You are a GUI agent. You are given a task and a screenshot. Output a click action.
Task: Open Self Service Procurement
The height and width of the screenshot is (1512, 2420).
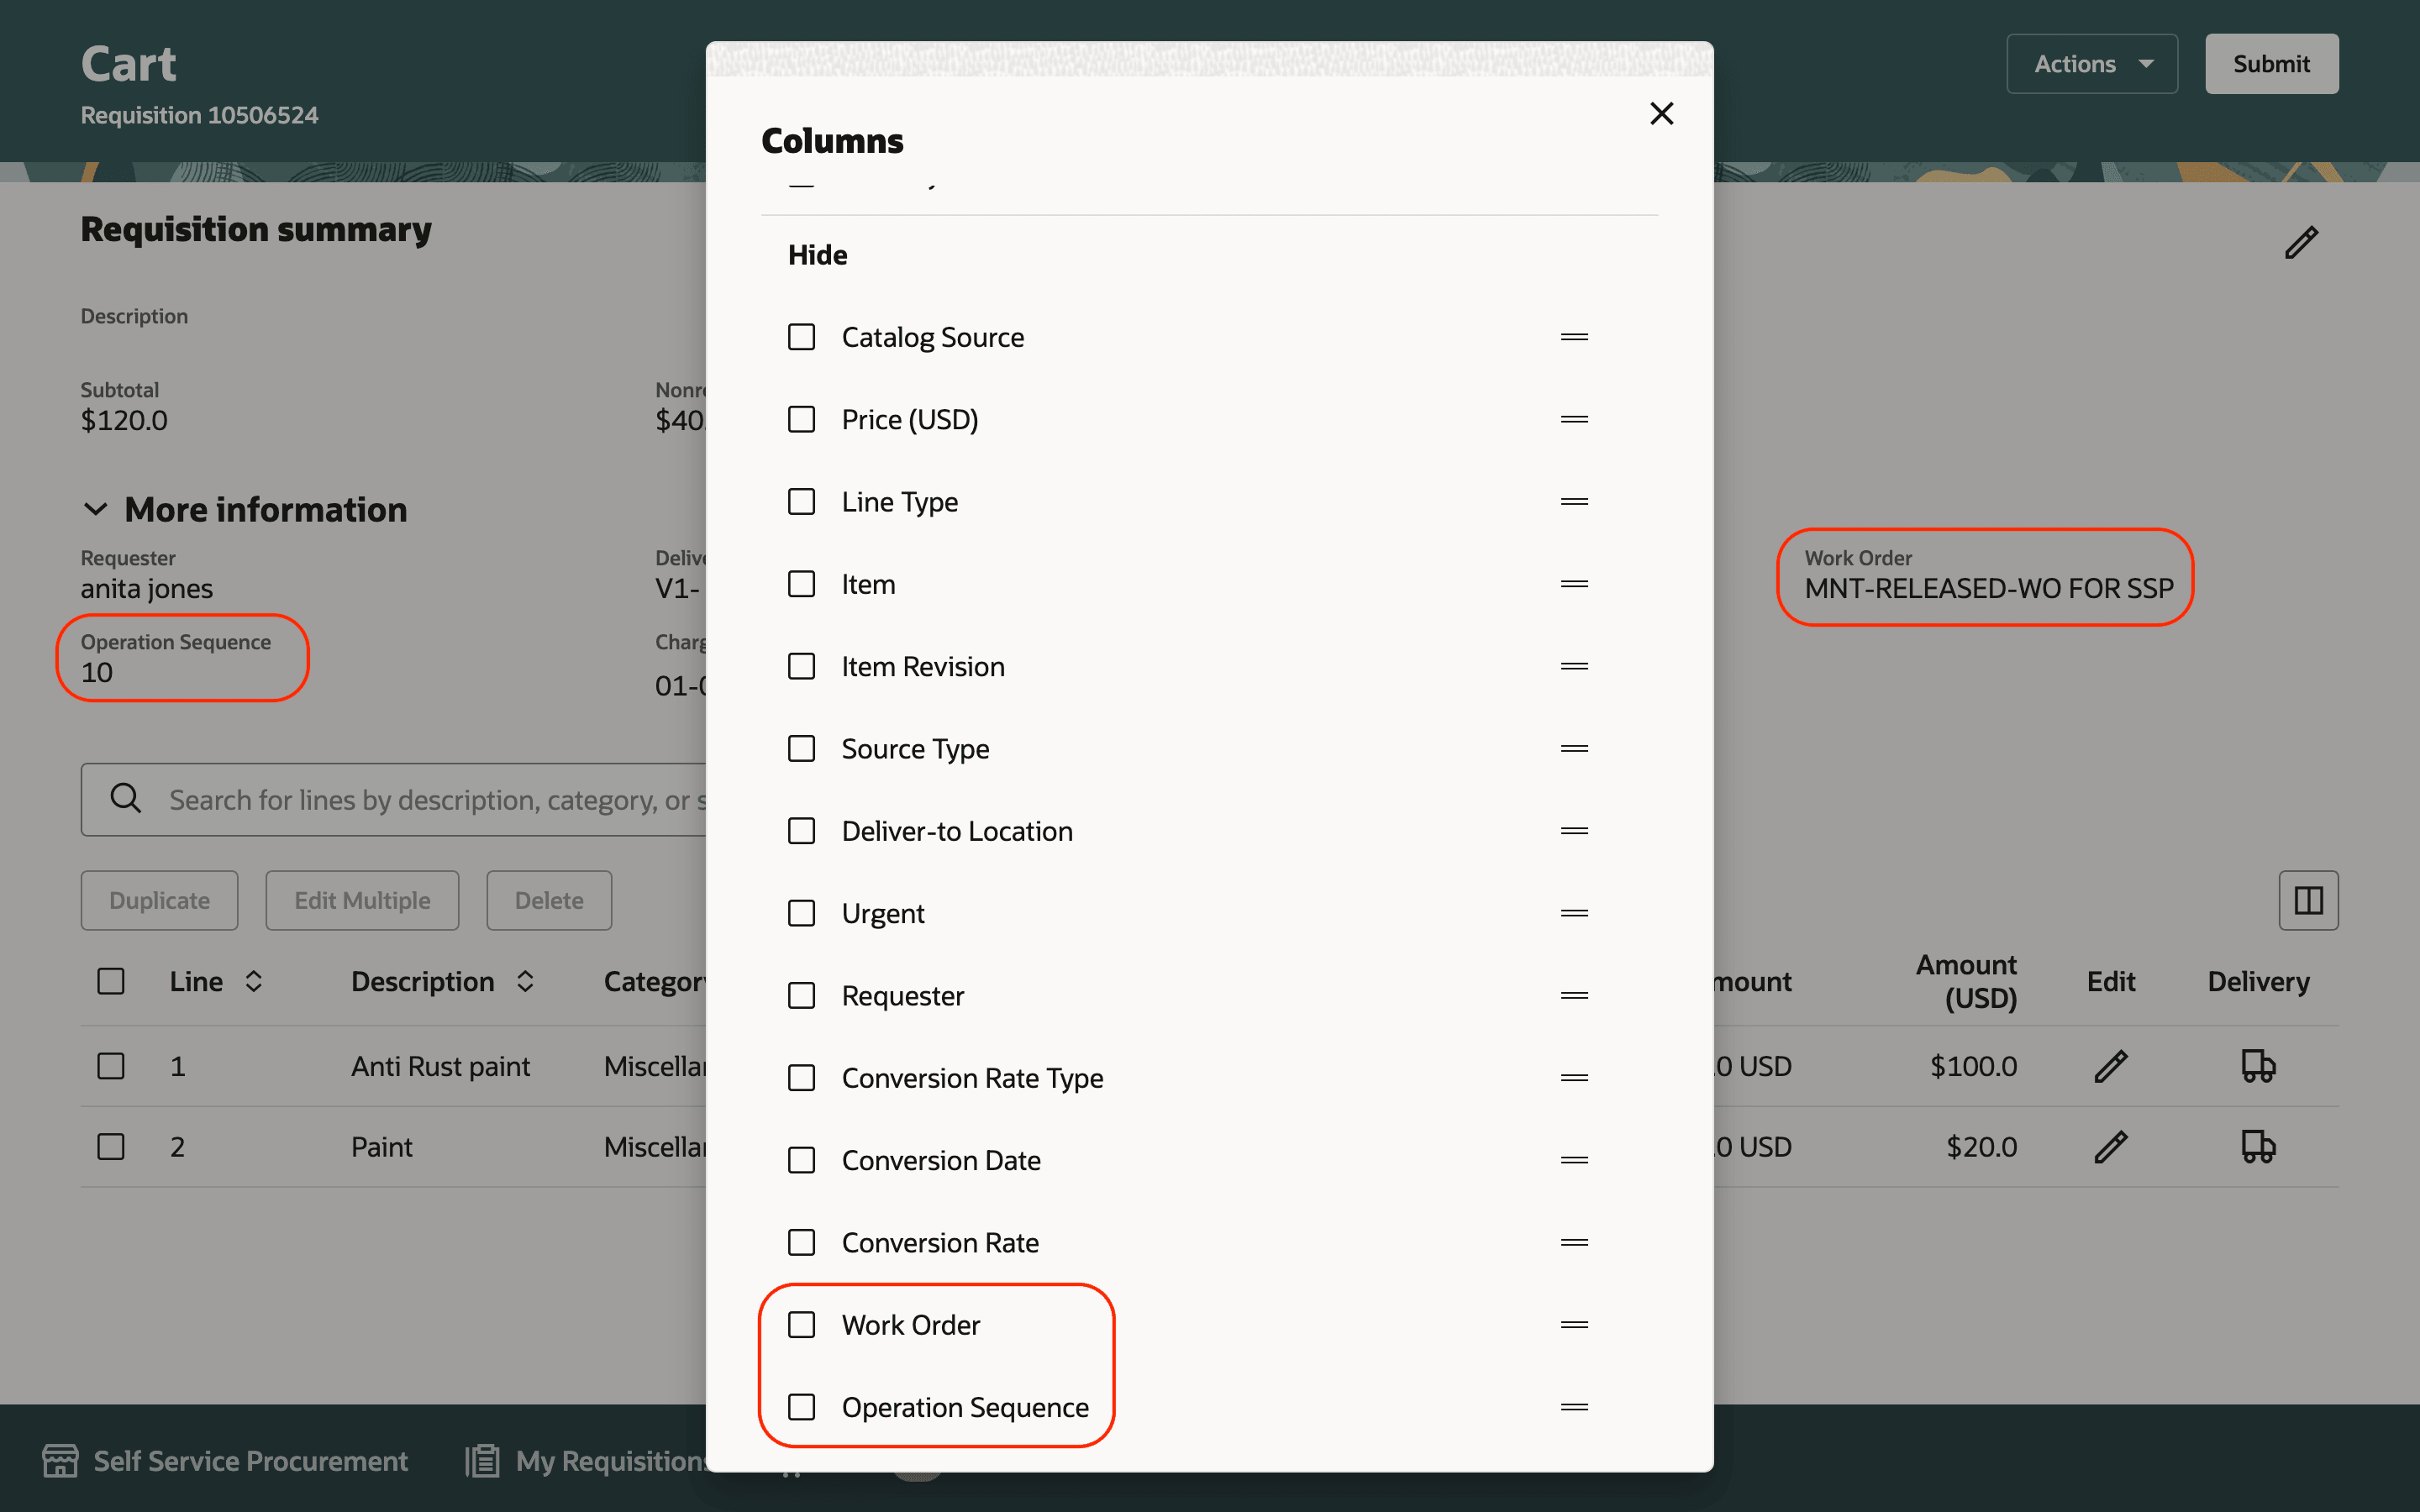228,1461
